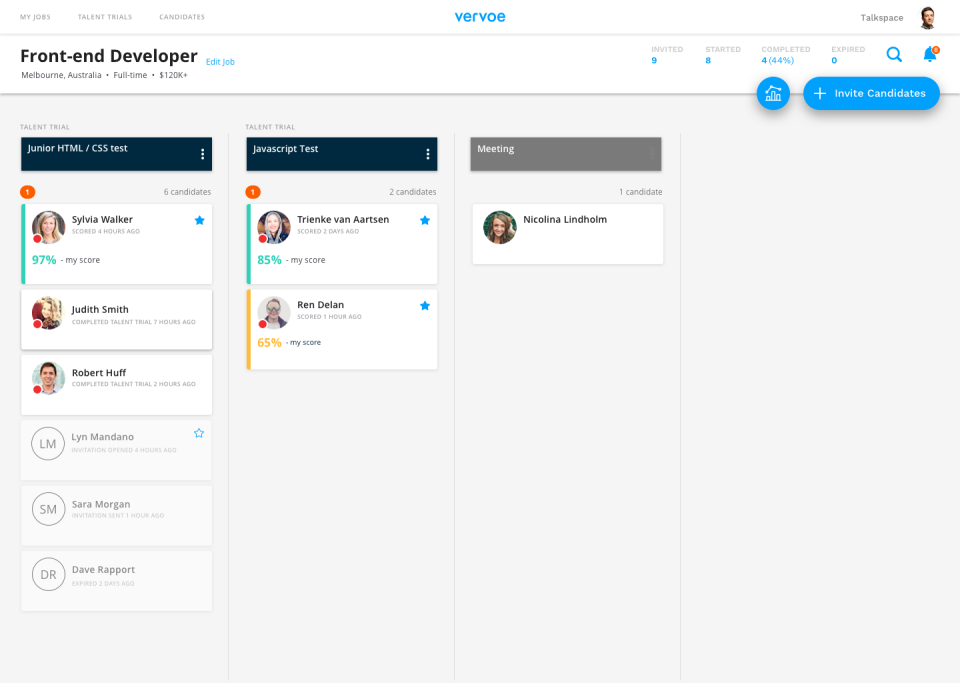Click '6 candidates' count label
Image resolution: width=960 pixels, height=683 pixels.
pyautogui.click(x=187, y=192)
